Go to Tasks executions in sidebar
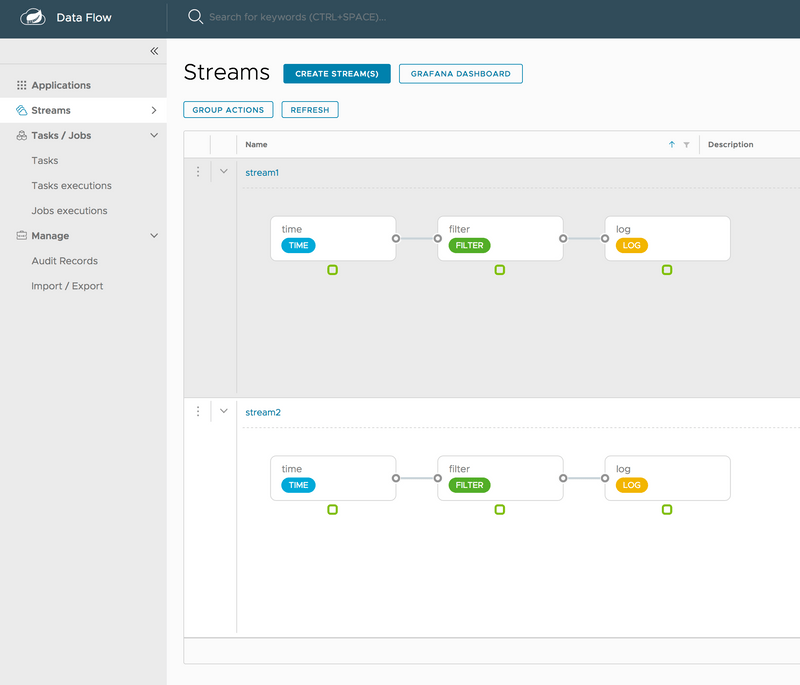Screen dimensions: 800x685 coord(71,185)
